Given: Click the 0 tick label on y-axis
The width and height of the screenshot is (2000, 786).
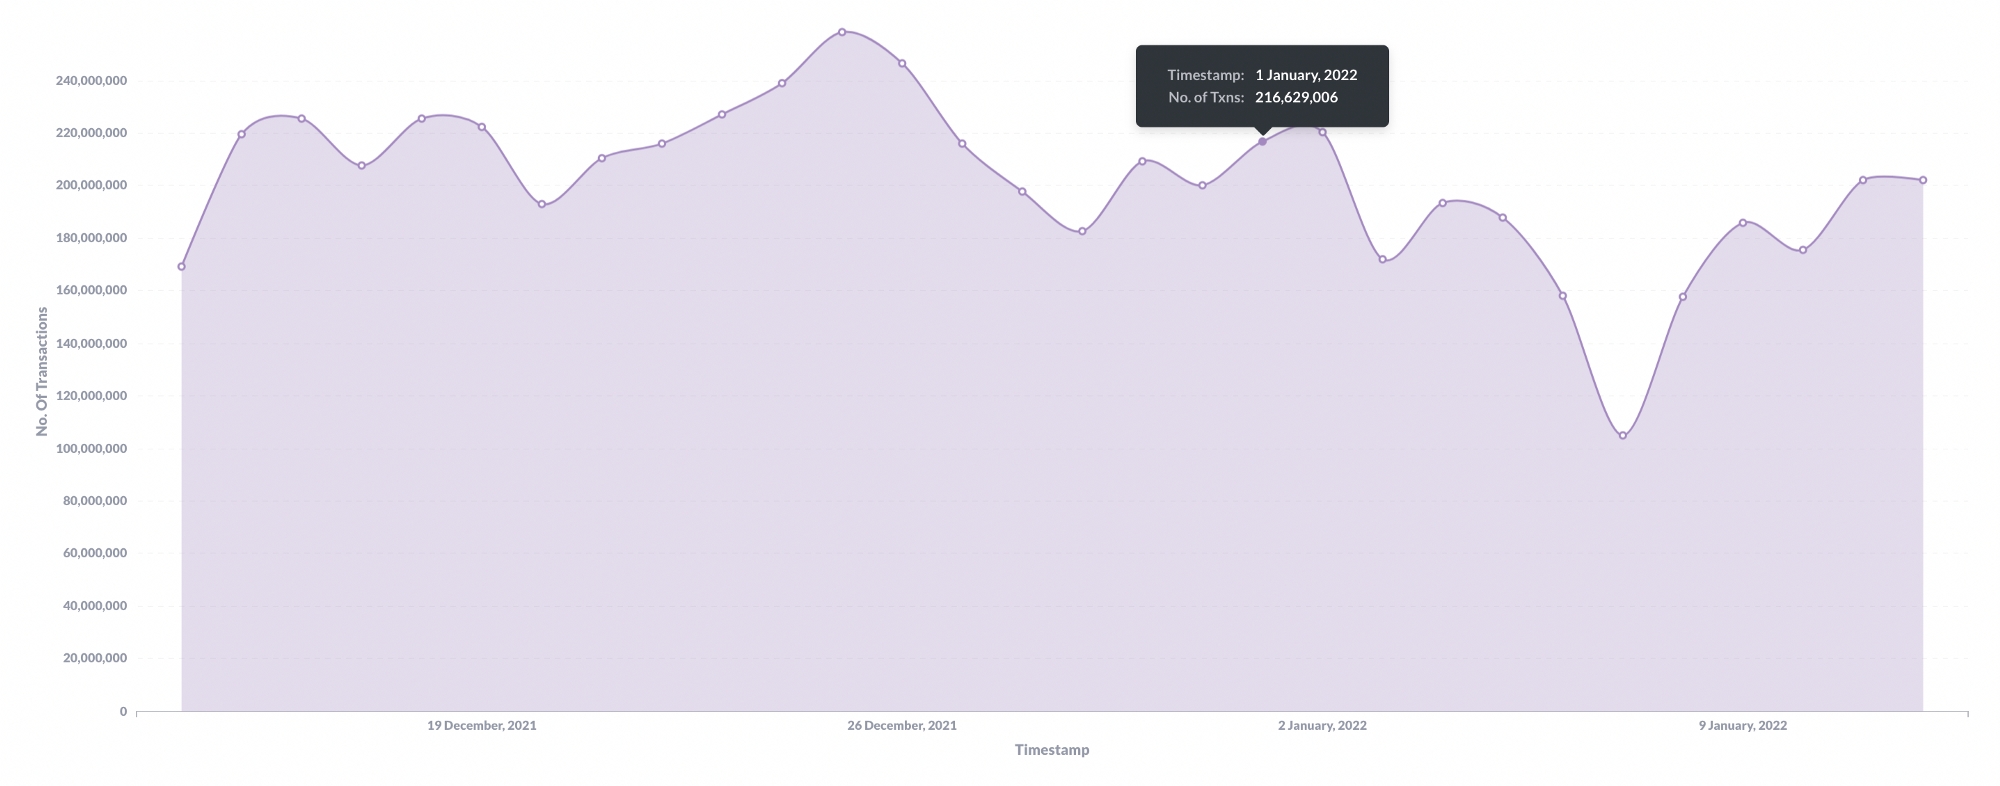Looking at the screenshot, I should click(123, 712).
